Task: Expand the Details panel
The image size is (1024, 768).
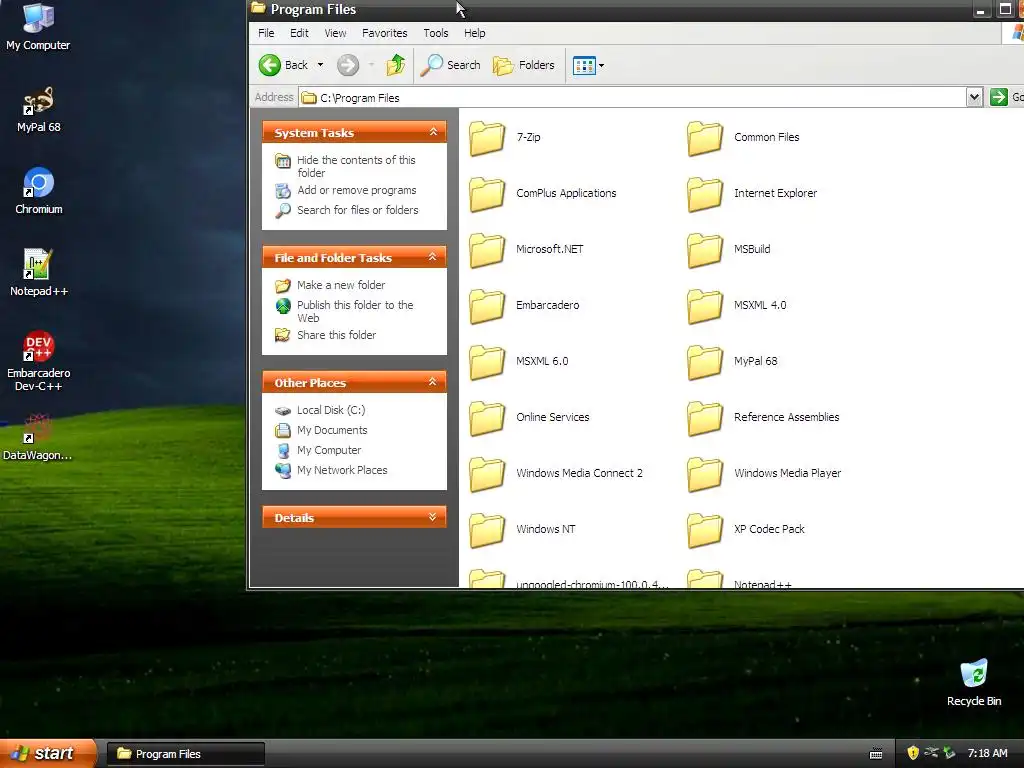Action: pos(433,518)
